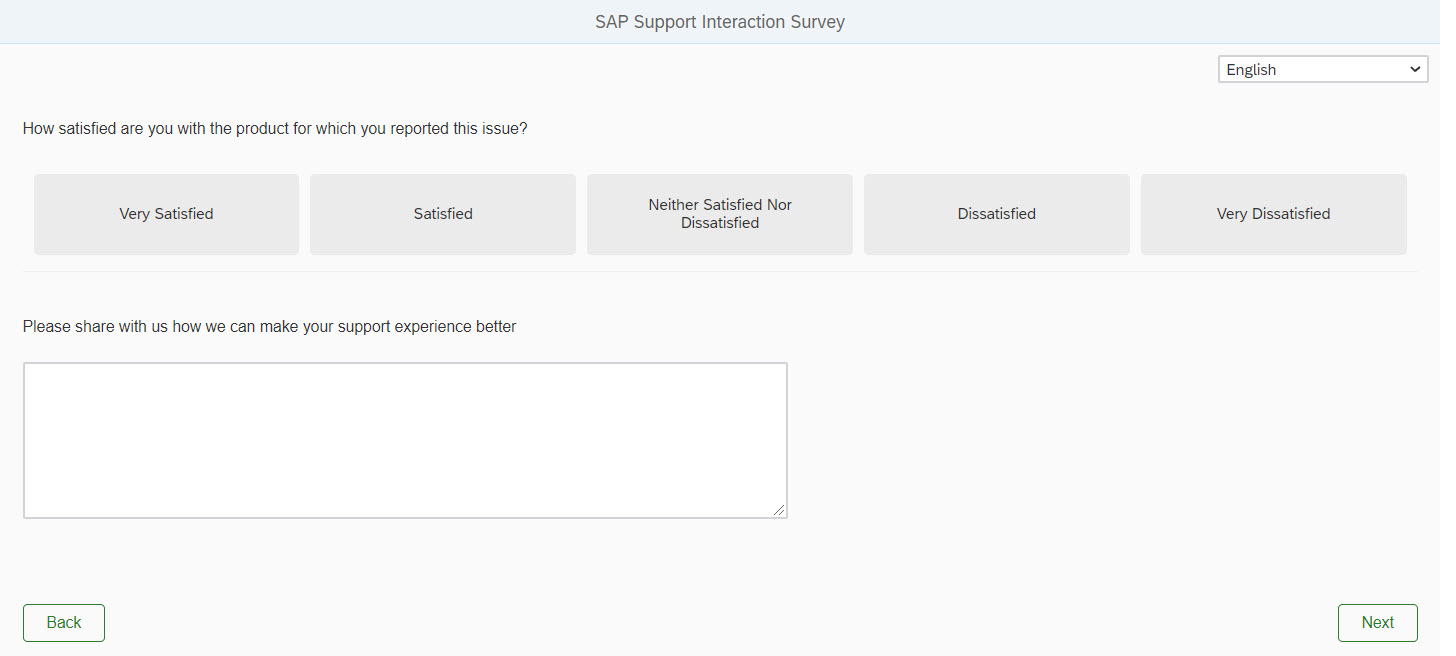Choose the Satisfied rating option
Image resolution: width=1456 pixels, height=656 pixels.
pyautogui.click(x=443, y=214)
